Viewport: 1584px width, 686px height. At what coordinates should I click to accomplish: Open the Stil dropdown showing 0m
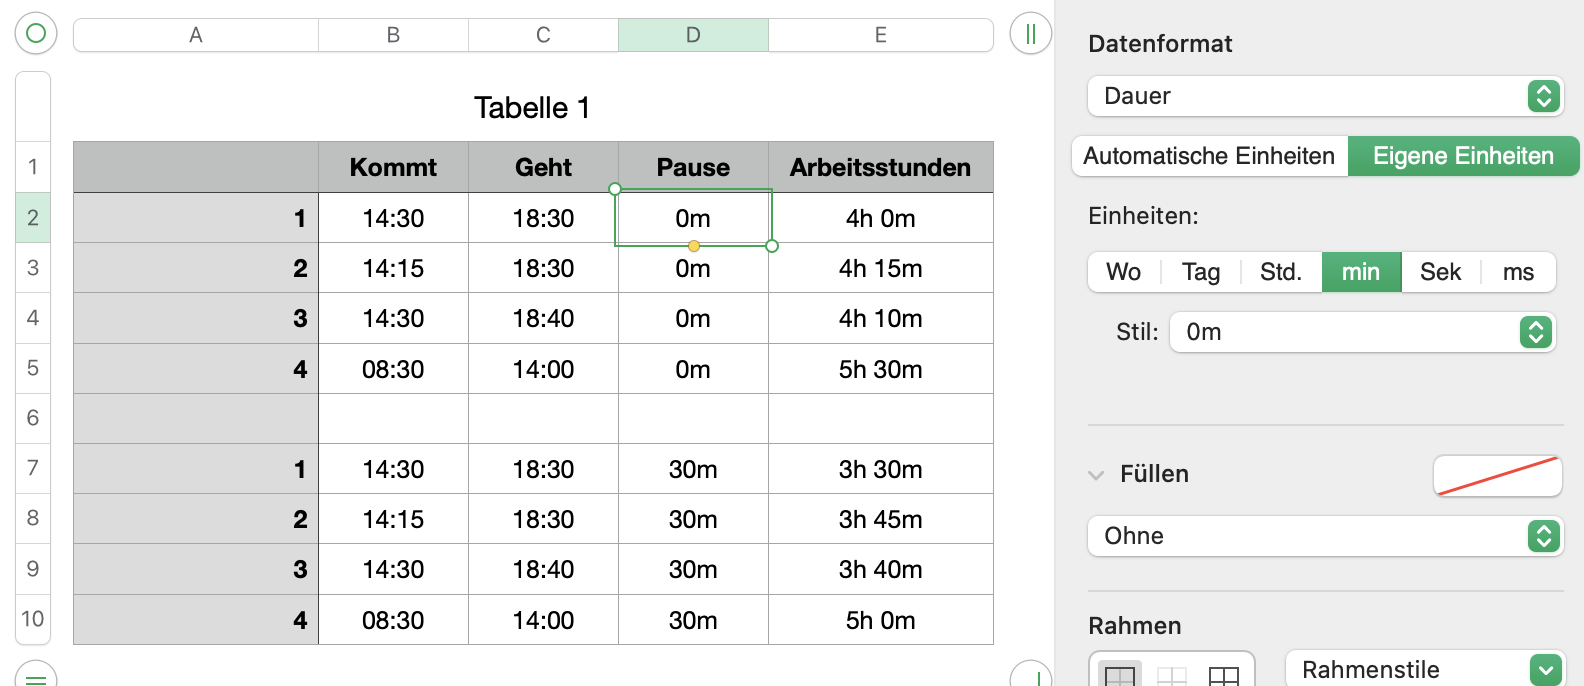[1362, 332]
